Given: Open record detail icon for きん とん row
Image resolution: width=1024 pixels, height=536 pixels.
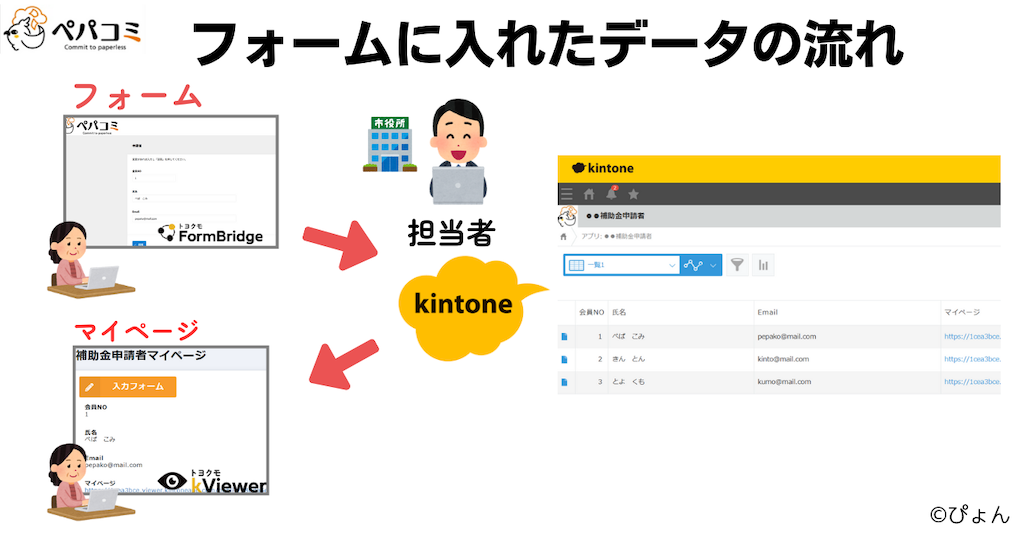Looking at the screenshot, I should [x=564, y=360].
